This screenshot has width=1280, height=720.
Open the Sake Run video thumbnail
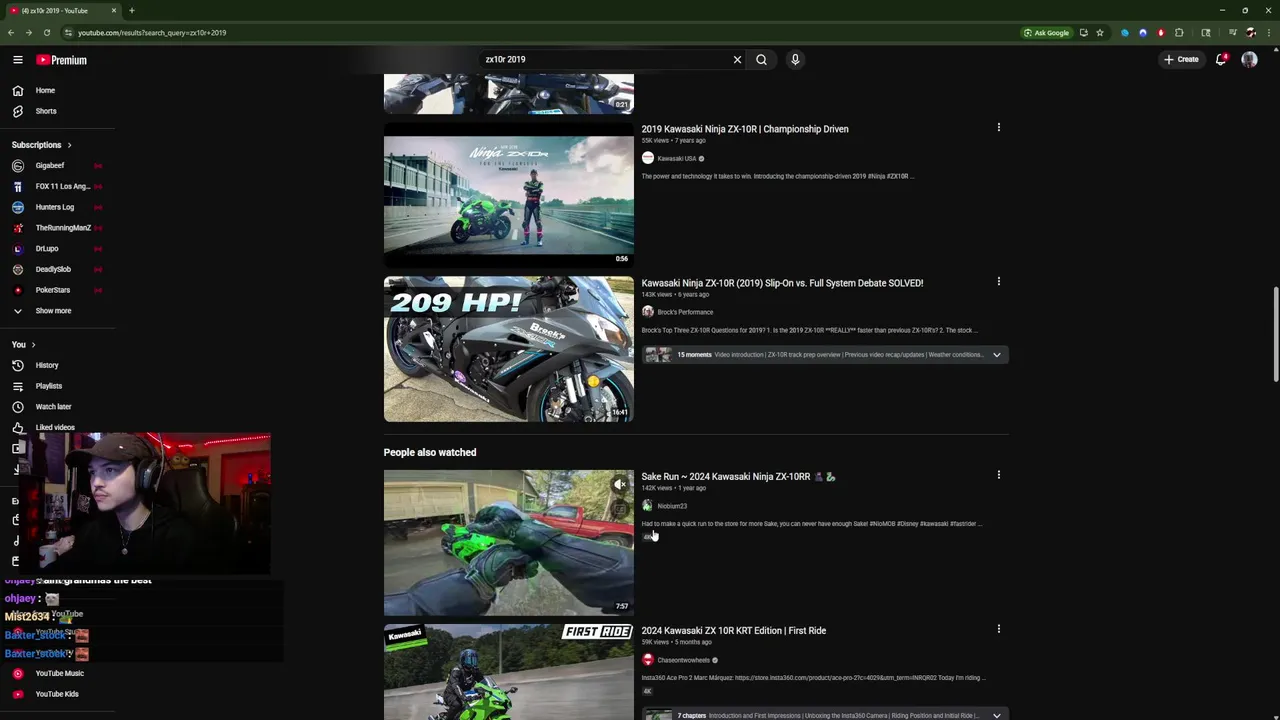[x=508, y=542]
